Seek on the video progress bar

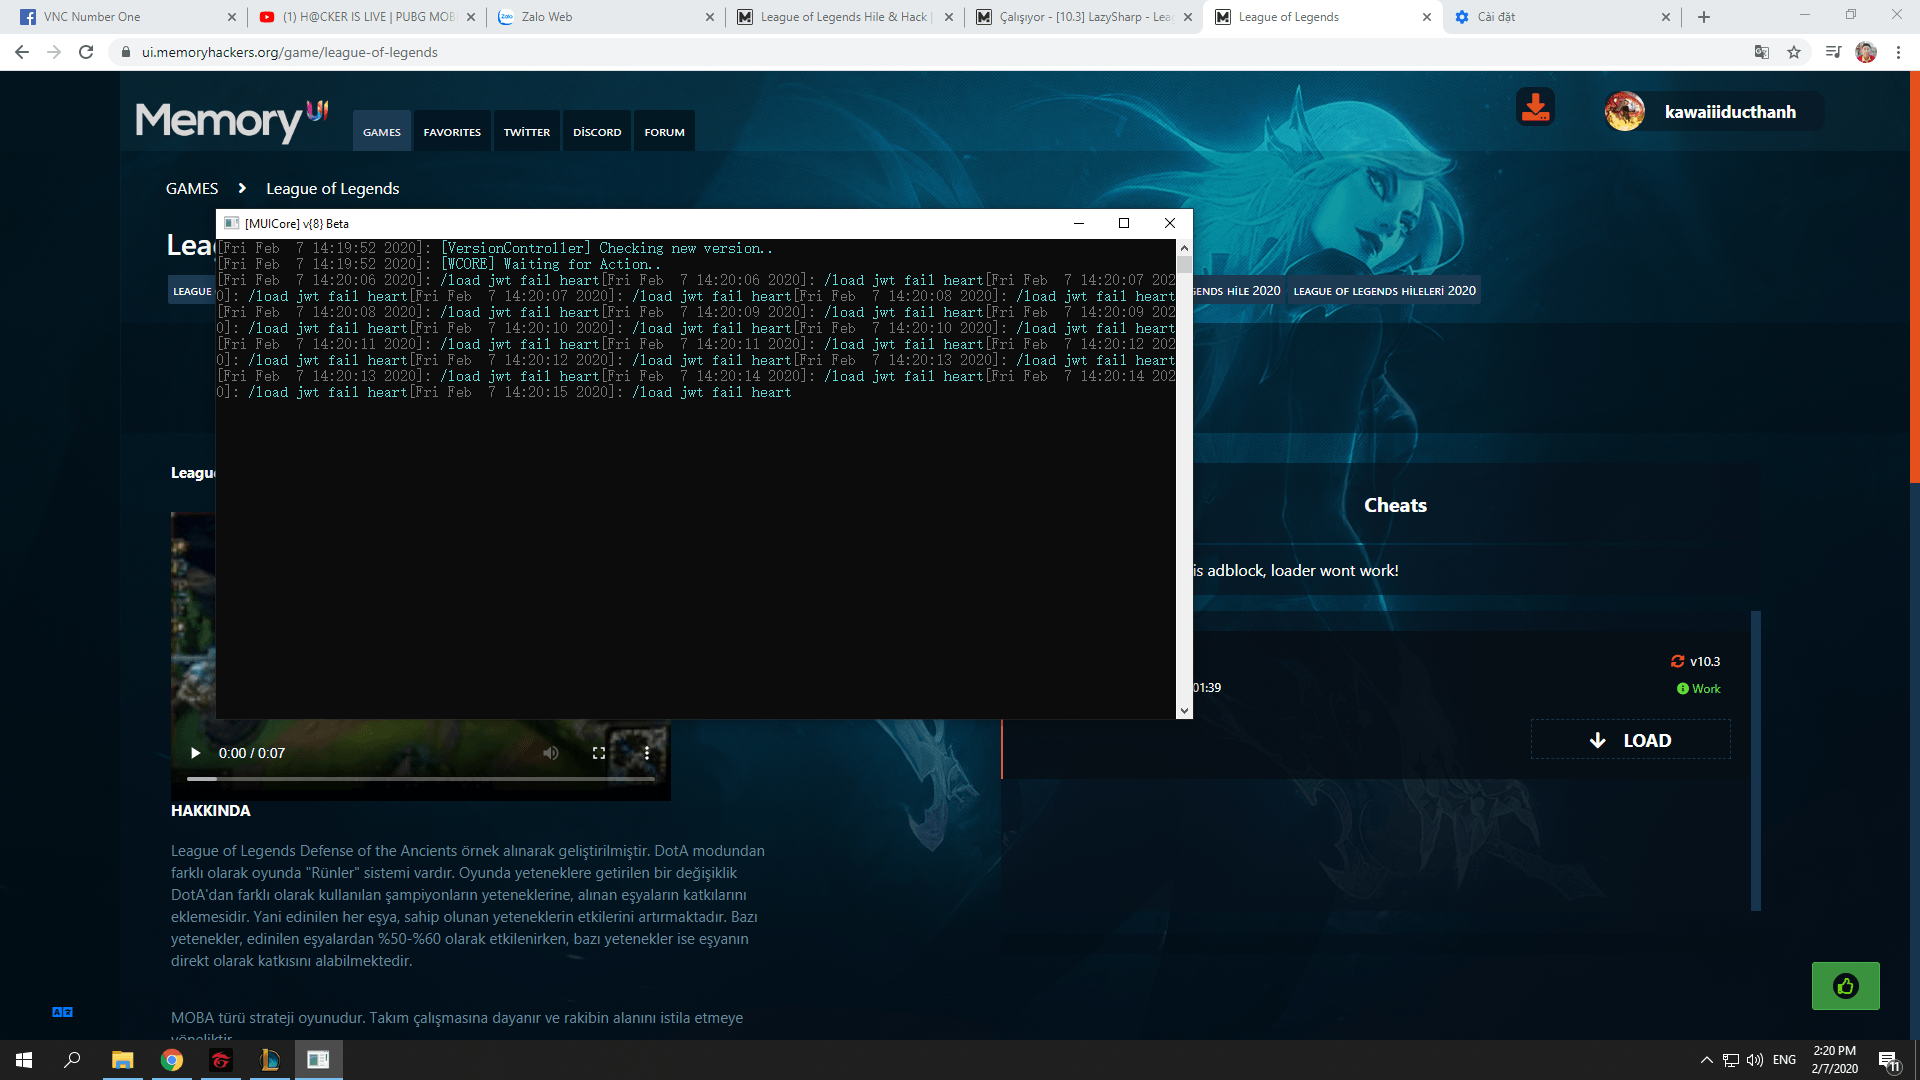421,779
